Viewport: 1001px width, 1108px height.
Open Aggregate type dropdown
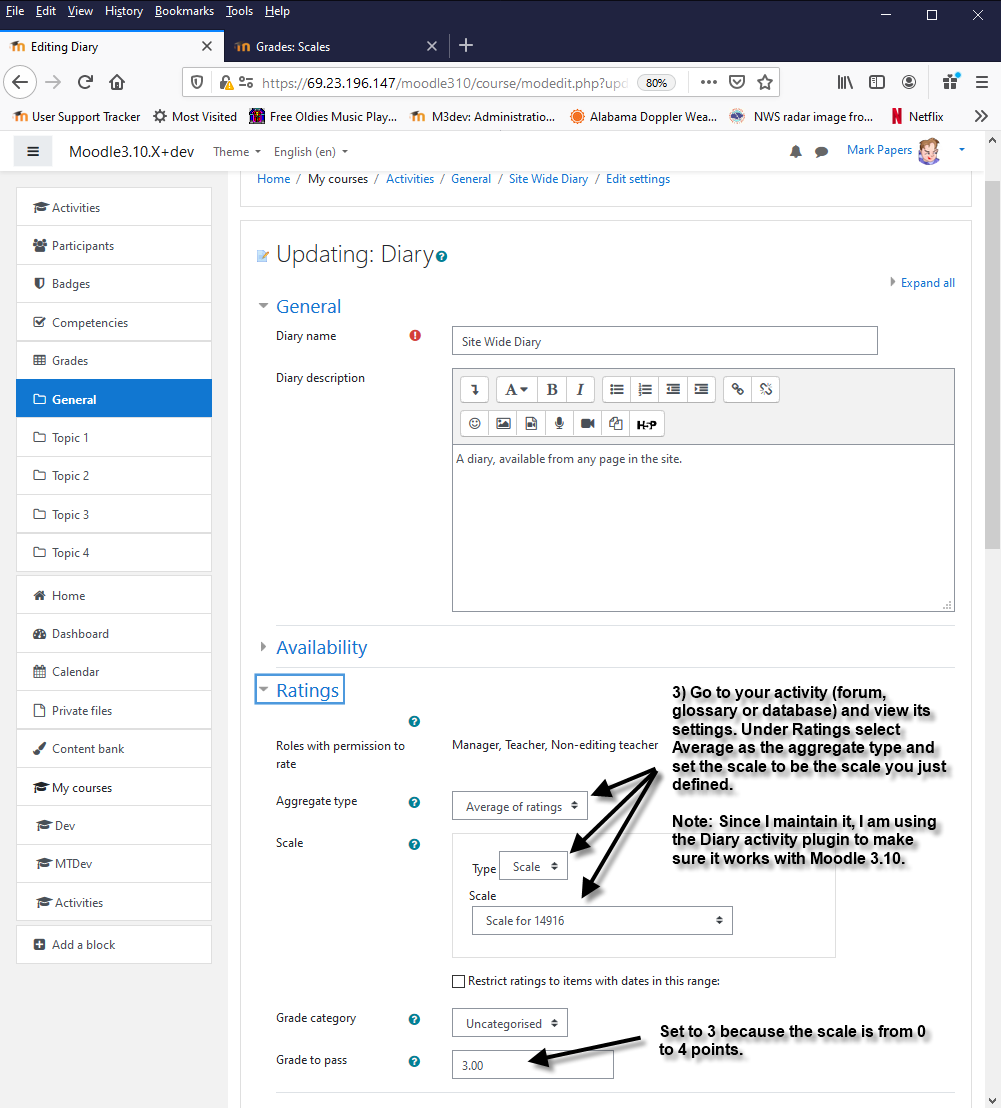(520, 806)
